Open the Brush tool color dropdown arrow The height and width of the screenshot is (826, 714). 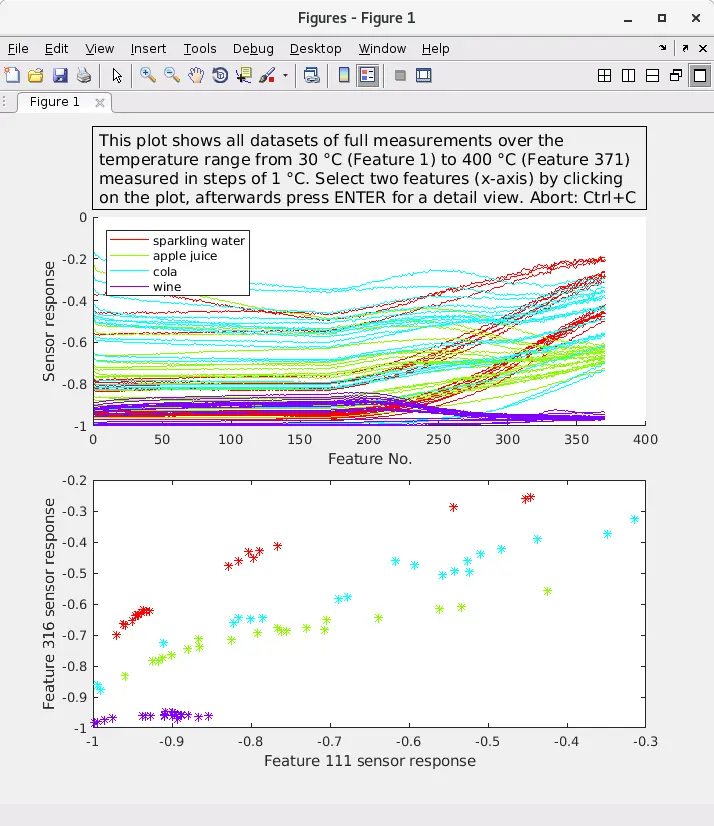[x=285, y=75]
